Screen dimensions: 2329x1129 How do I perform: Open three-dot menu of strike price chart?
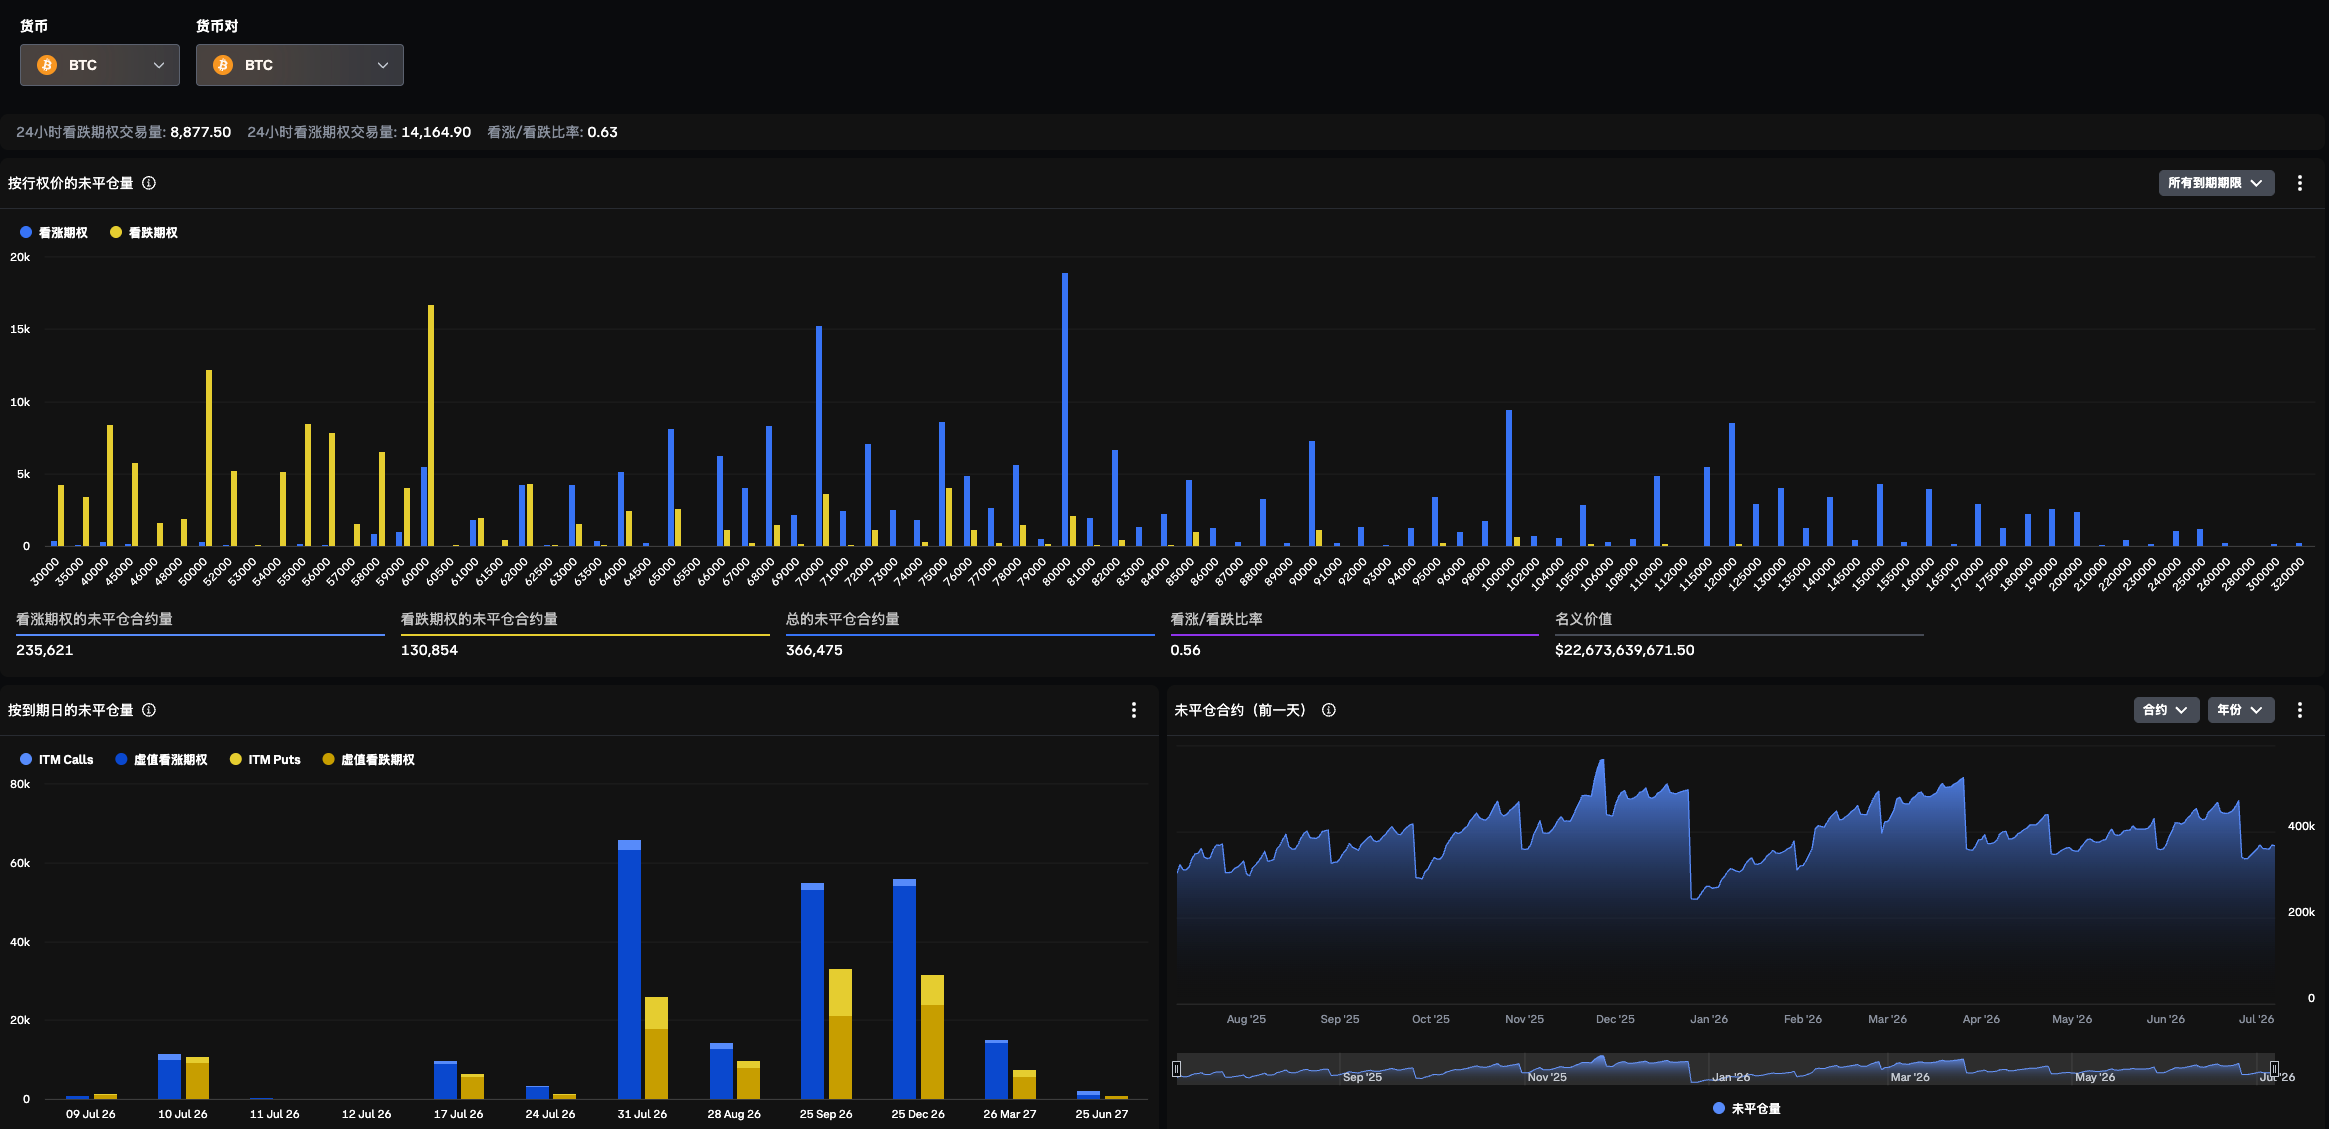pyautogui.click(x=2300, y=183)
